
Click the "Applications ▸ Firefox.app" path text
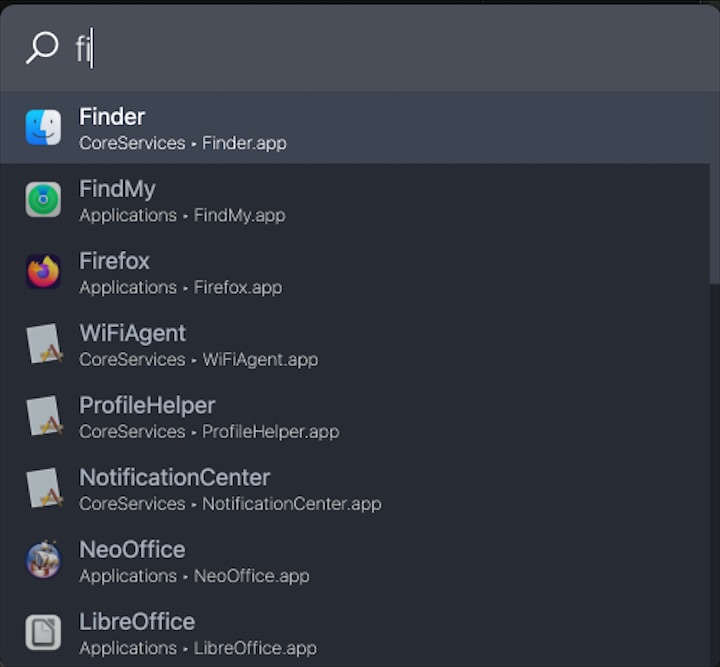[180, 287]
